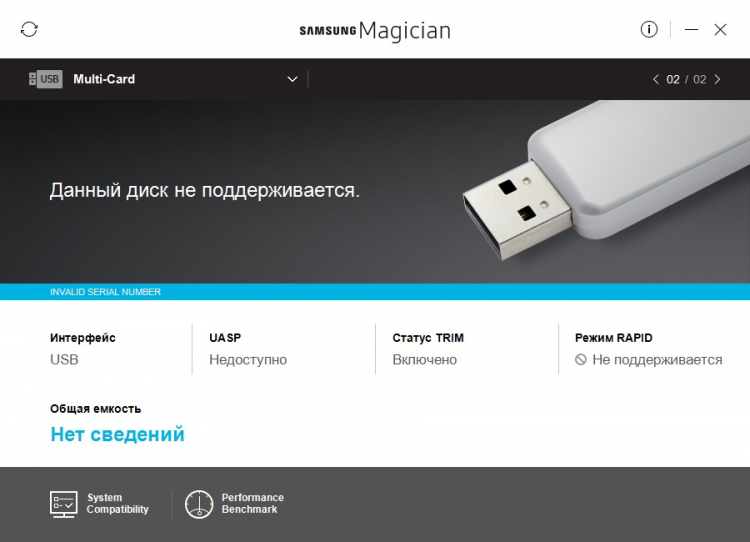Screen dimensions: 750x542
Task: Click the INVALID SERIAL NUMBER bar
Action: (x=375, y=292)
